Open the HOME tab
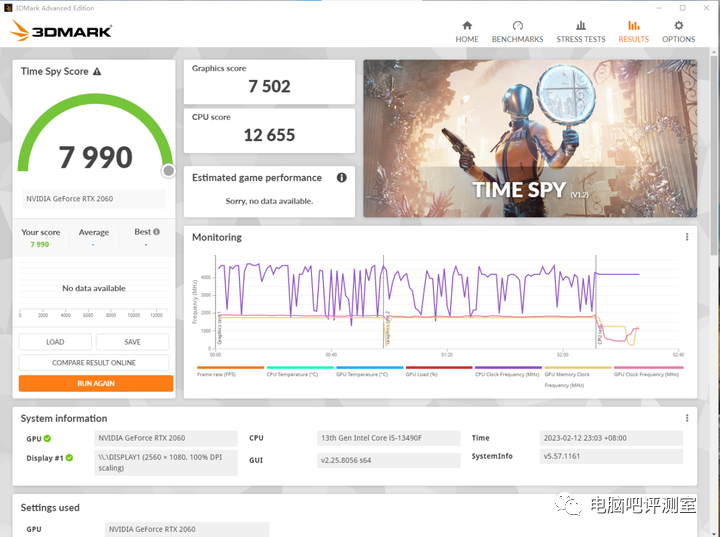The width and height of the screenshot is (720, 537). (467, 32)
